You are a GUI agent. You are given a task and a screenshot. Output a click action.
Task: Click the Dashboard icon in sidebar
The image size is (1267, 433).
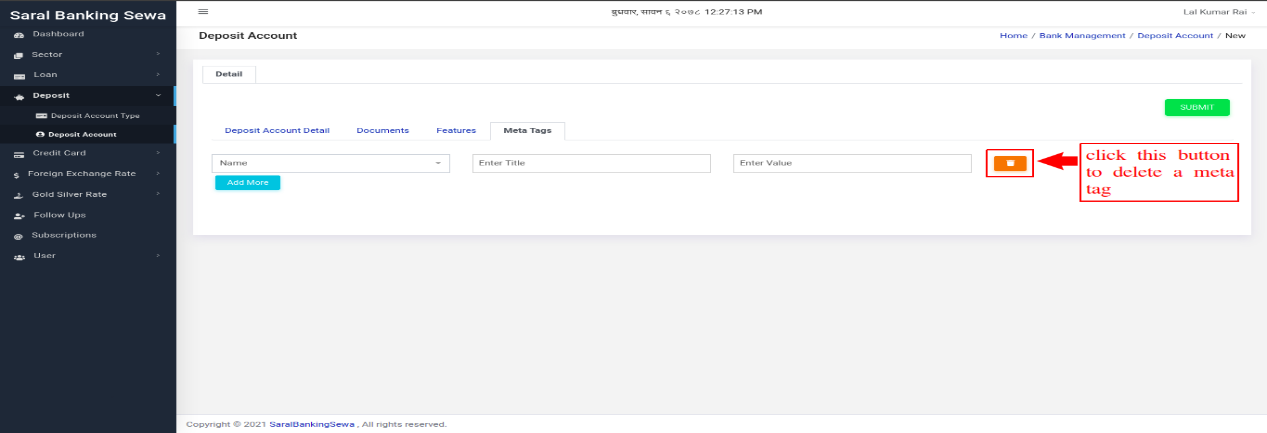pyautogui.click(x=19, y=35)
